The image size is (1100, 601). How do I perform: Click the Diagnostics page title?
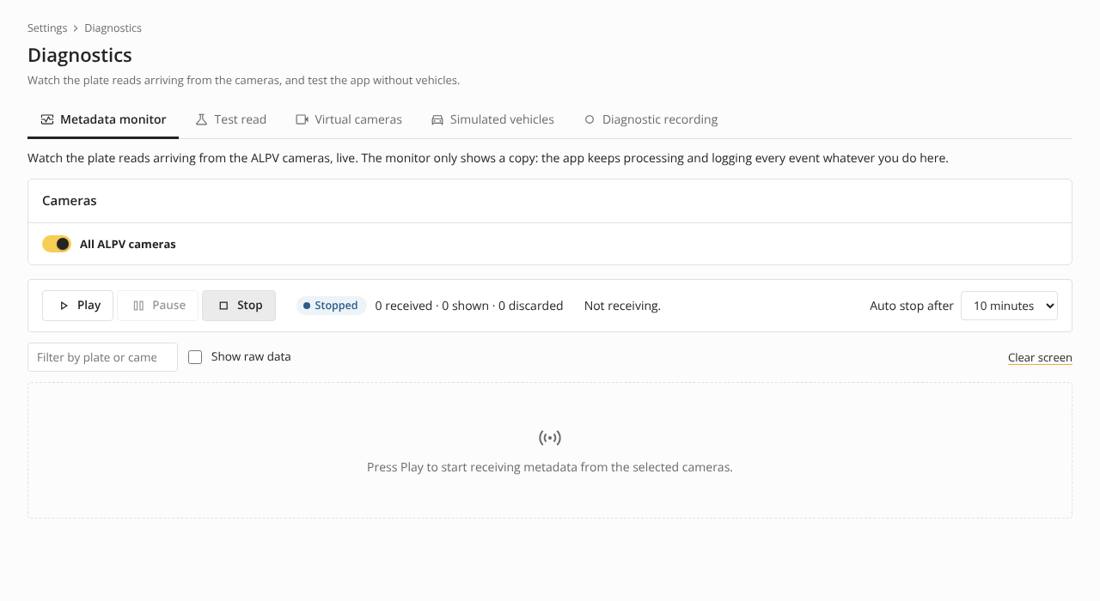[x=80, y=55]
